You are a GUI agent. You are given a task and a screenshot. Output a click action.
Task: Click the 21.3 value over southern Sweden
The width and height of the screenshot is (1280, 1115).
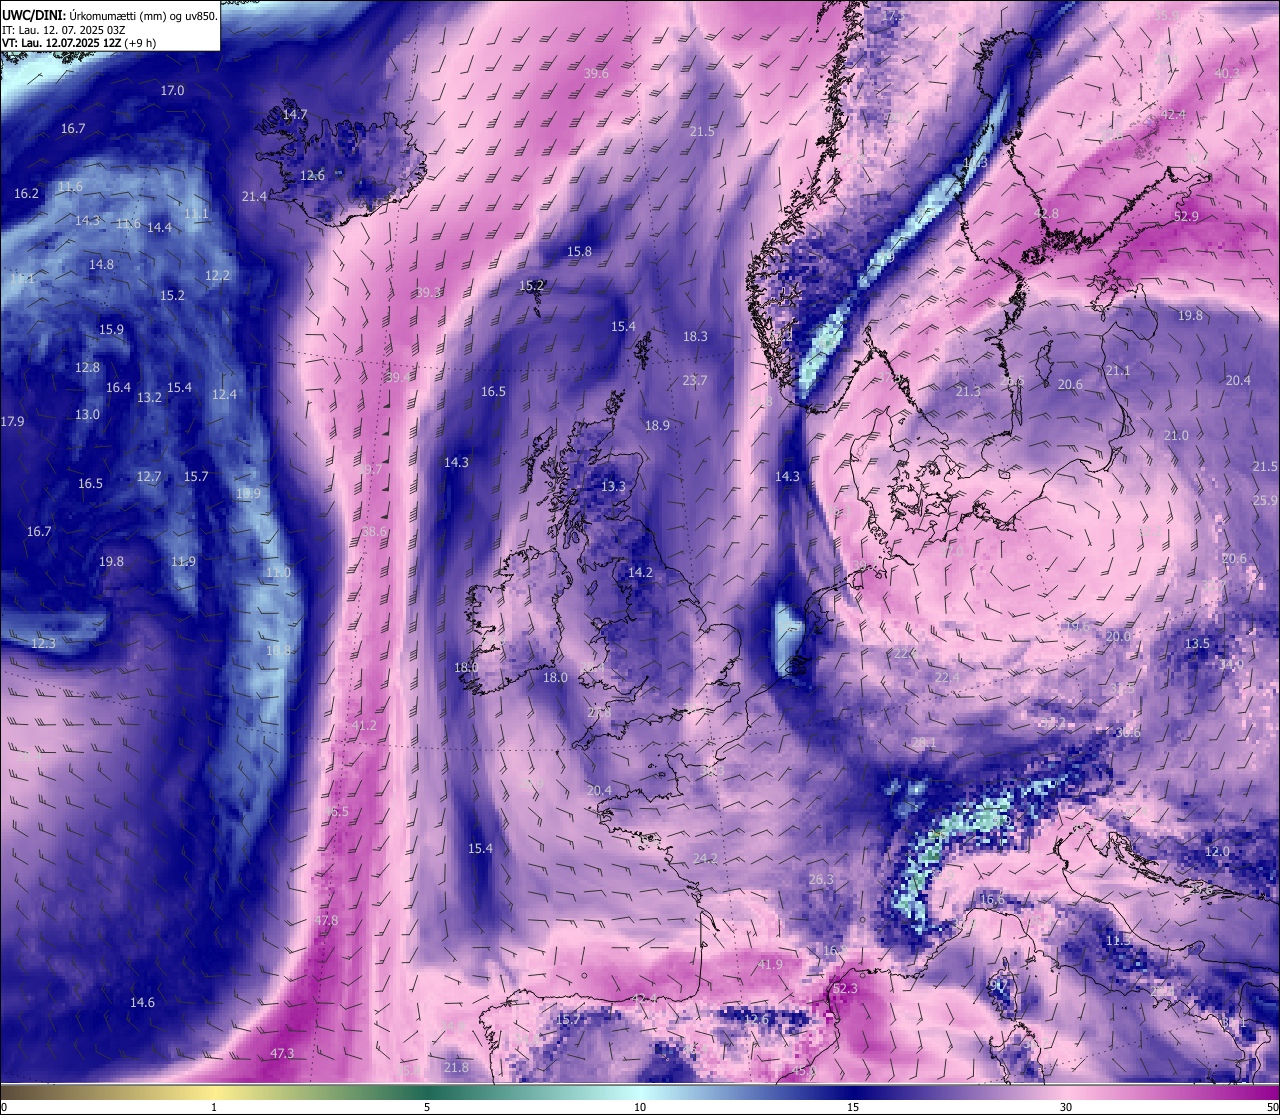pyautogui.click(x=968, y=392)
